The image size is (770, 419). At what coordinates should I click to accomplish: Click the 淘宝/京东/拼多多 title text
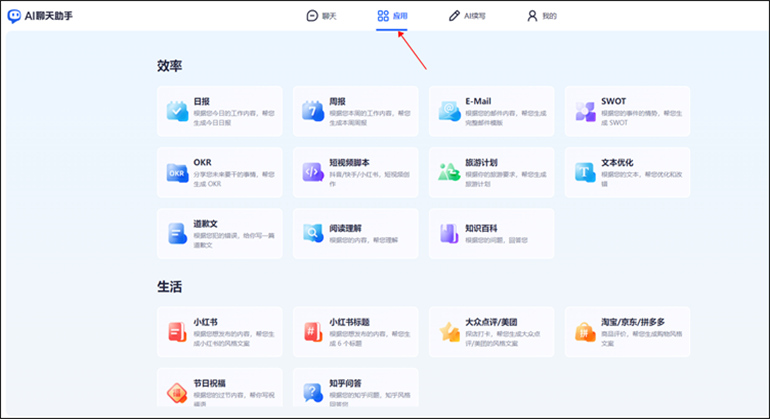pyautogui.click(x=633, y=322)
